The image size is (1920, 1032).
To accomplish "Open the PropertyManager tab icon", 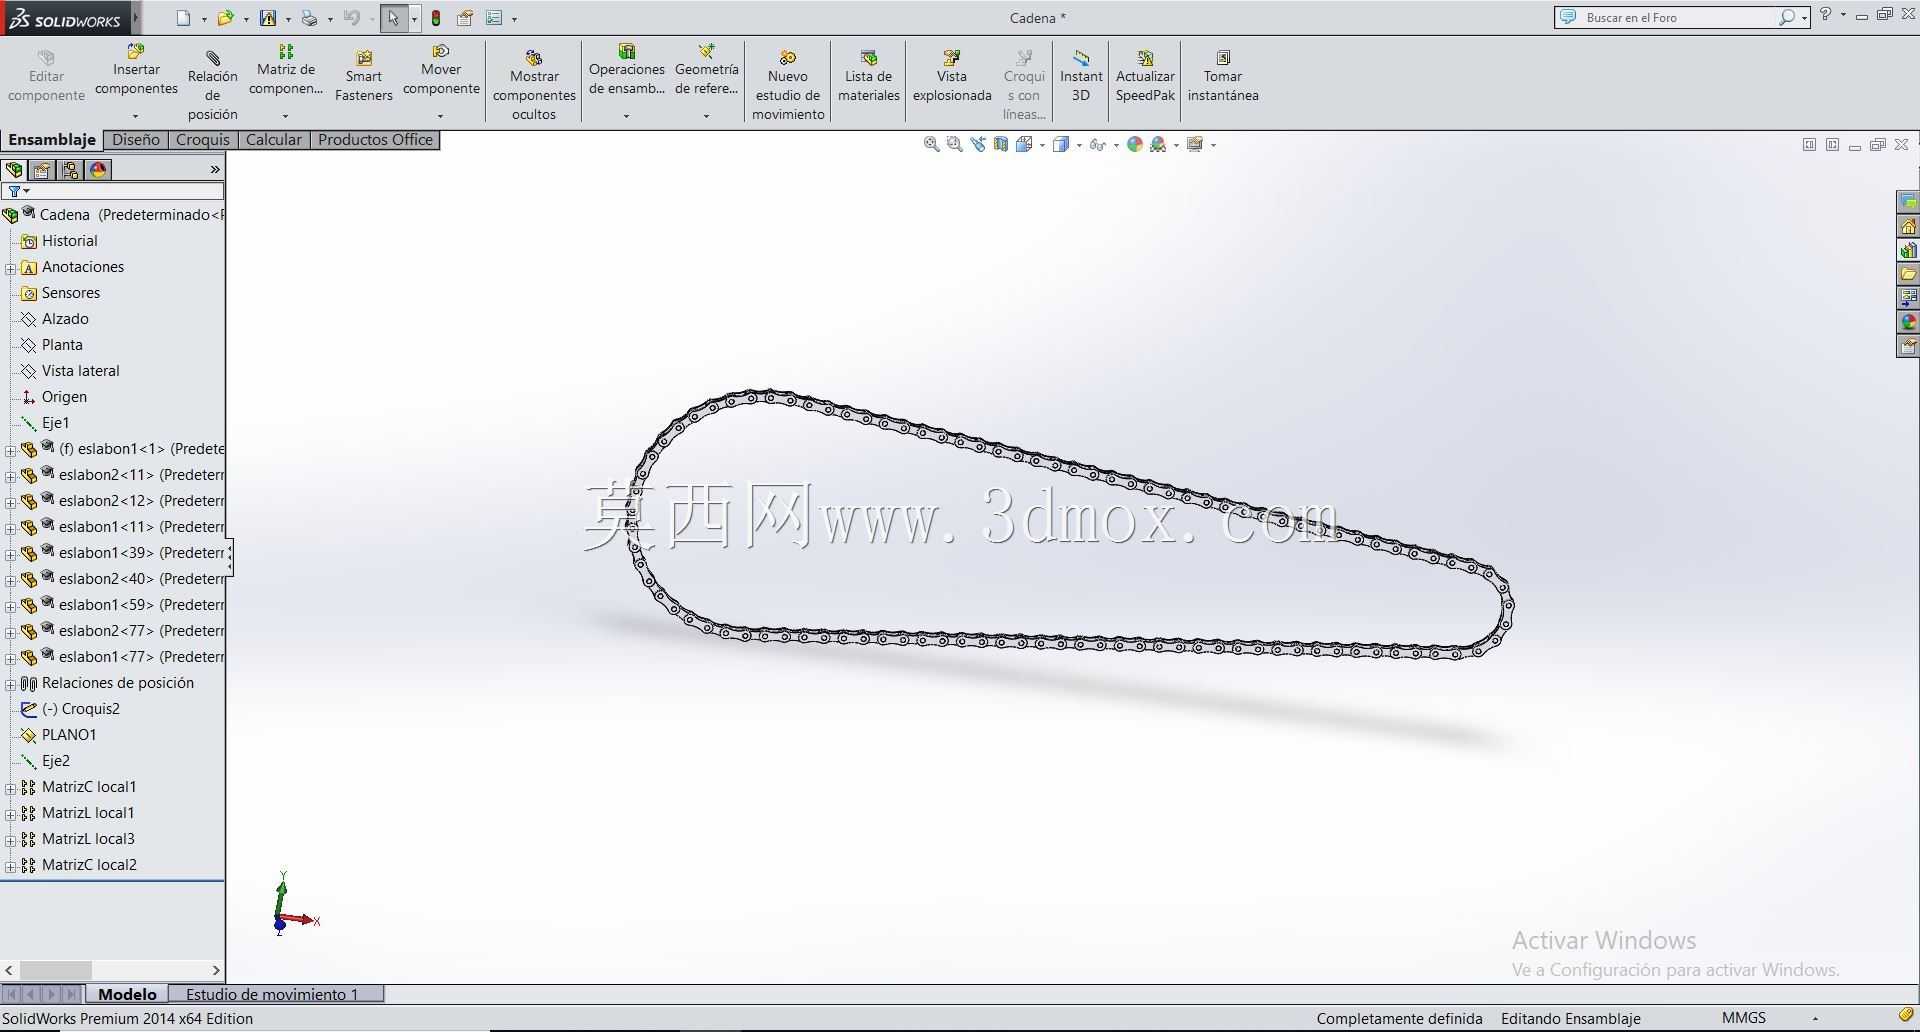I will click(x=42, y=170).
